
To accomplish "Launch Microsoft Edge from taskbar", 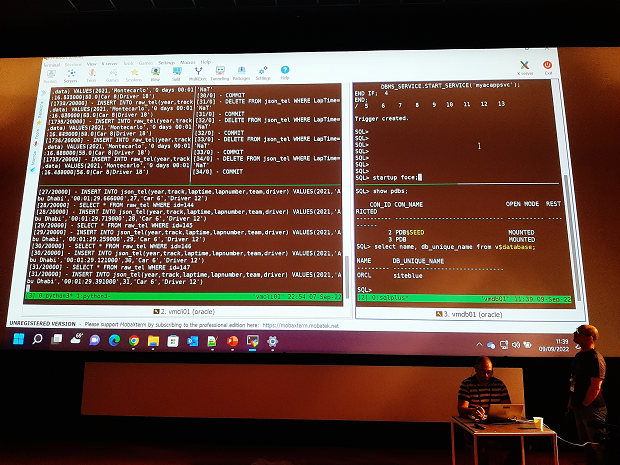I will coord(114,340).
